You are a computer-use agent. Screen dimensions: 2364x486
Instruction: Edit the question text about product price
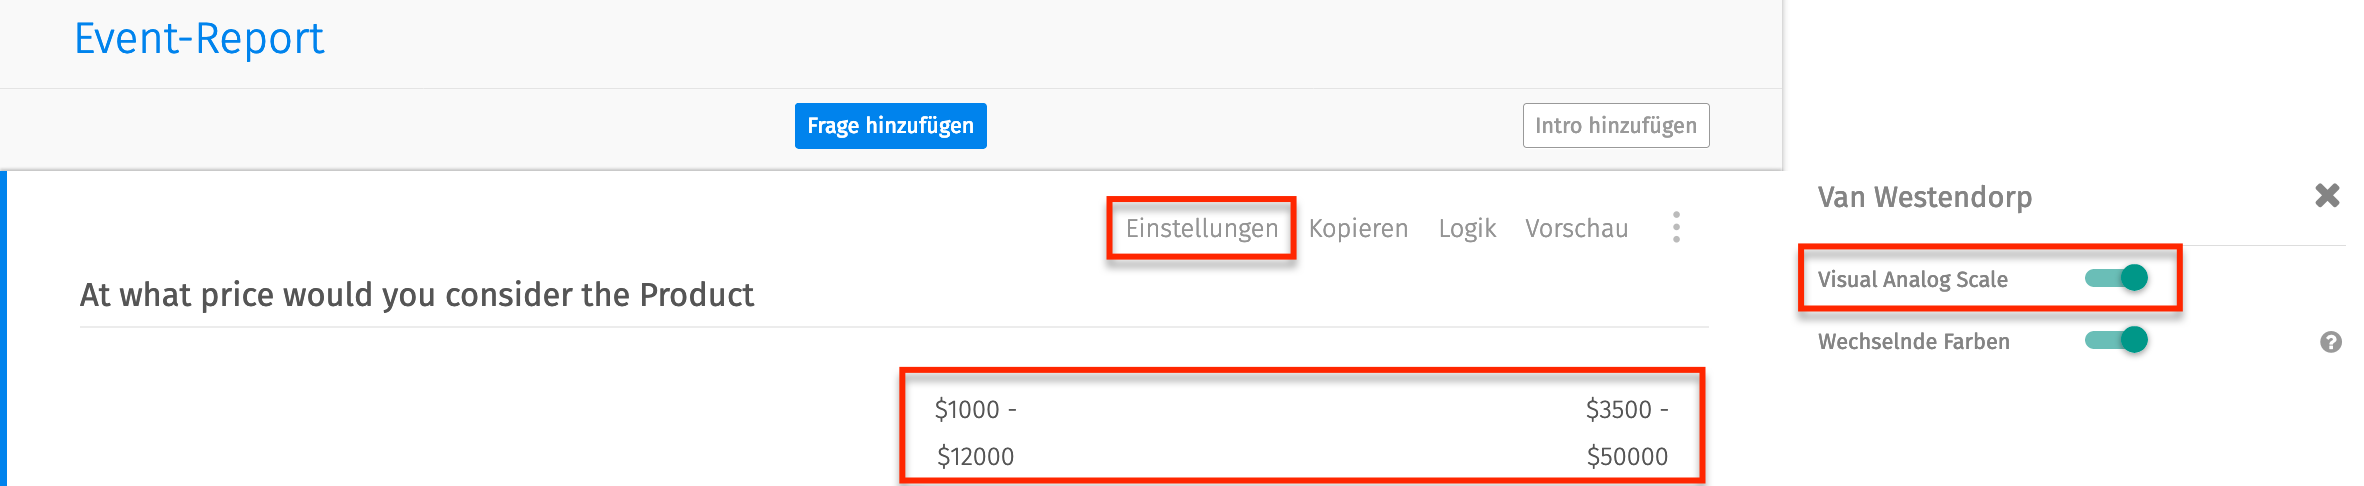417,295
